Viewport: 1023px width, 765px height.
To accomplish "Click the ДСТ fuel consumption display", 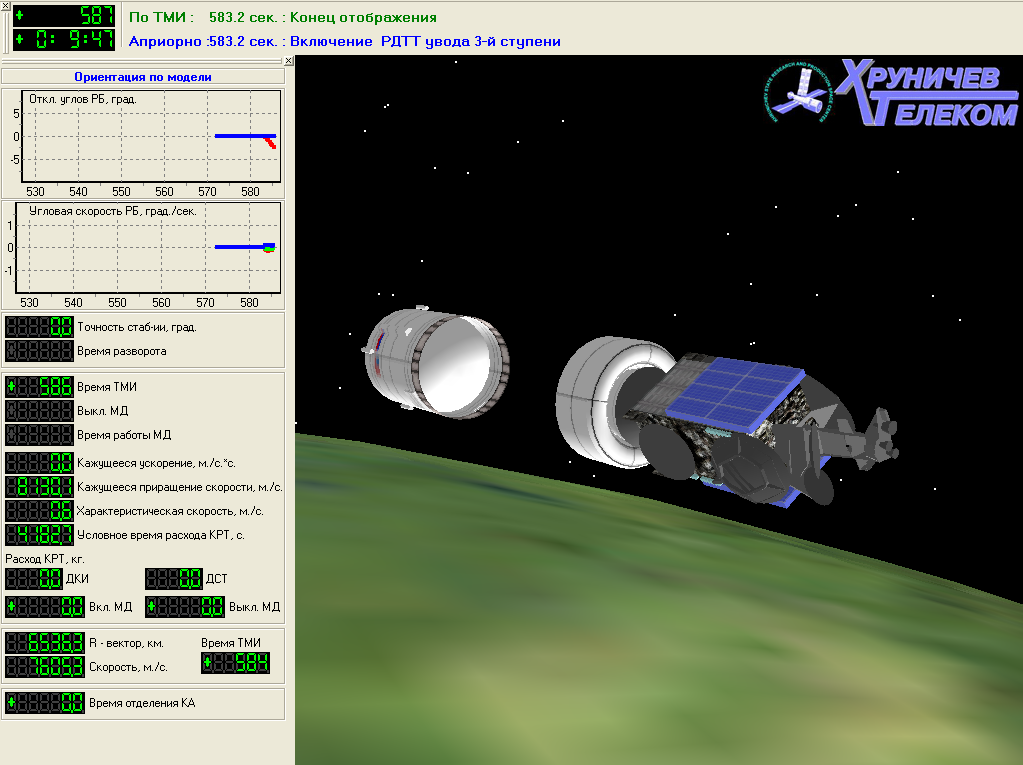I will coord(173,579).
